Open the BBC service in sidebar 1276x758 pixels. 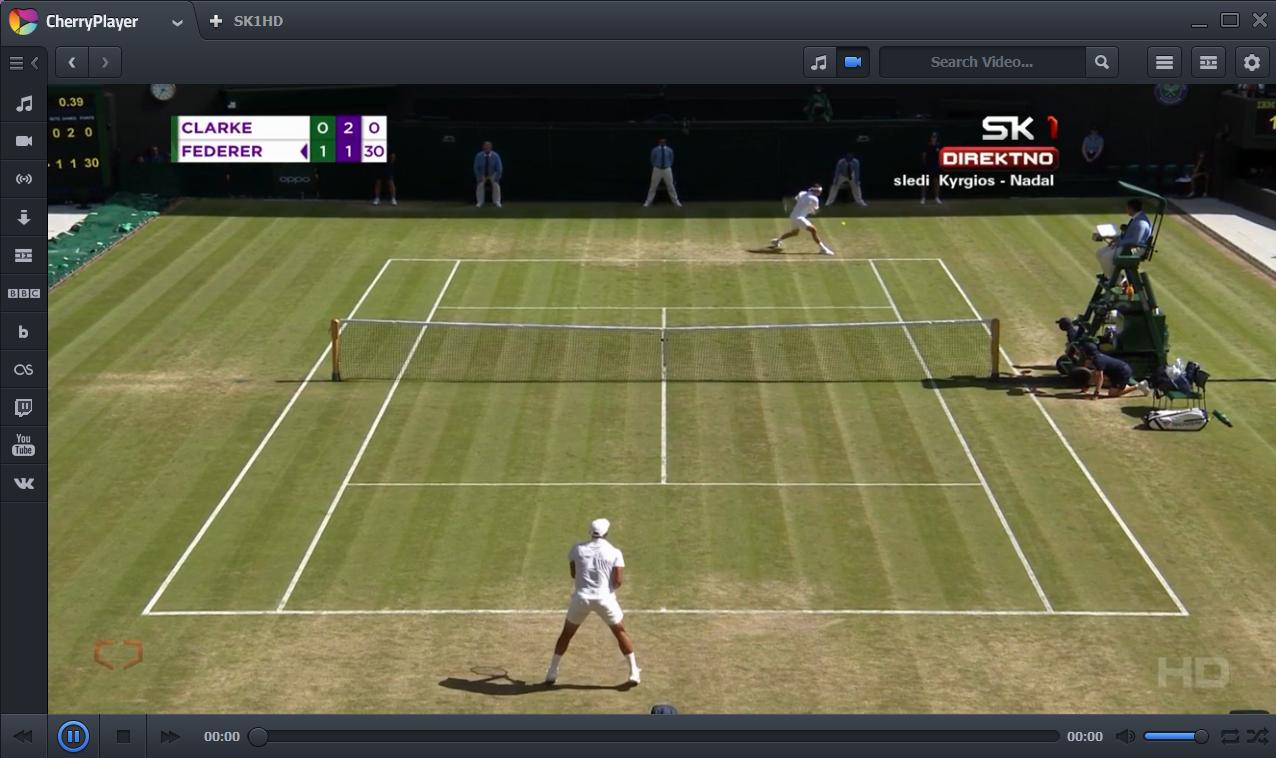[x=24, y=293]
